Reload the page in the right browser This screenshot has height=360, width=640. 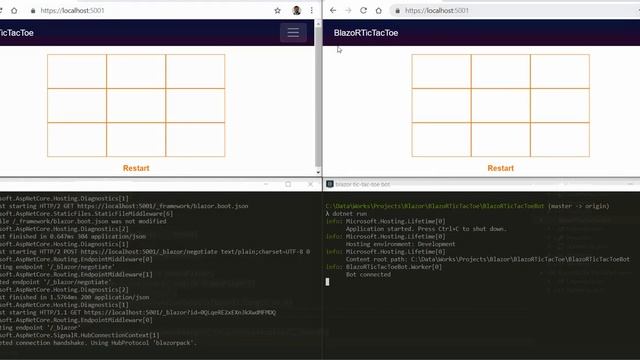(x=363, y=11)
